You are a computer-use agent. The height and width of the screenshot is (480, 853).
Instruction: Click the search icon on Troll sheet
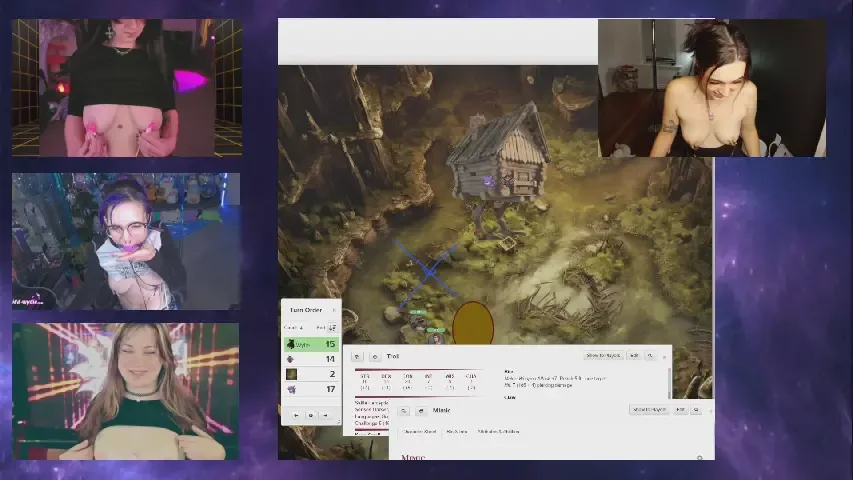coord(650,356)
